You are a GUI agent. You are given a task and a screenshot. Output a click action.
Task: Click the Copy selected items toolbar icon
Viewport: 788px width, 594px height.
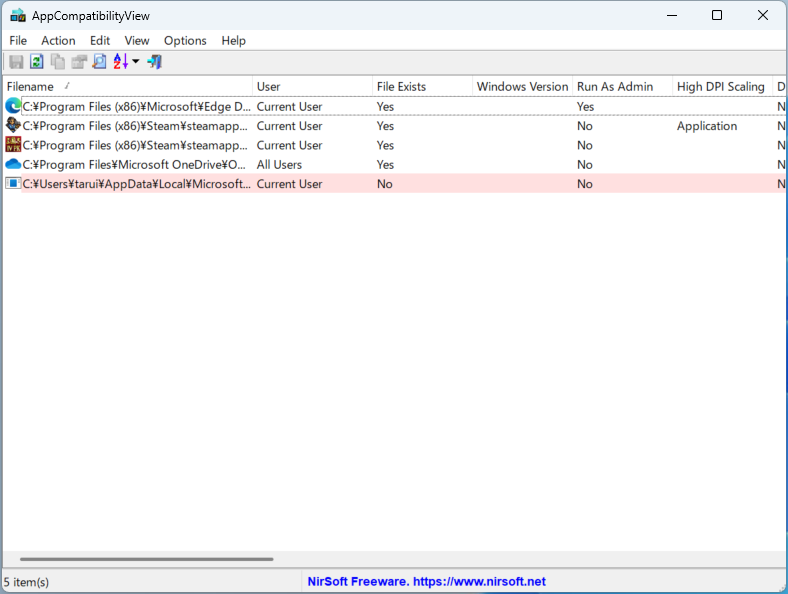58,62
